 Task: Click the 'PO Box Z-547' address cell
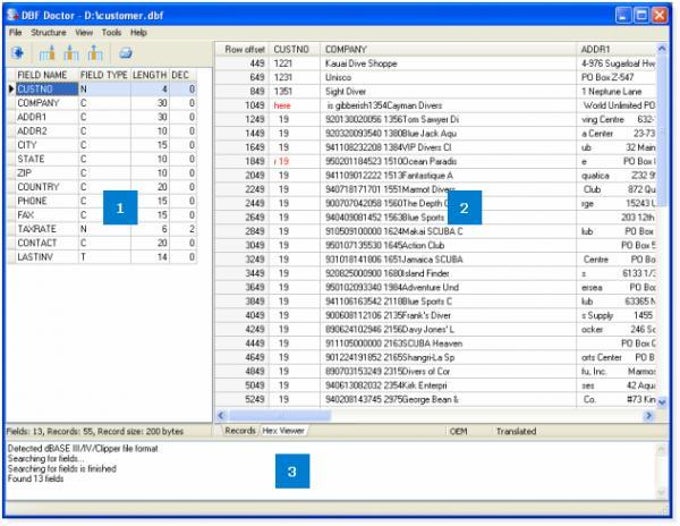pyautogui.click(x=617, y=77)
